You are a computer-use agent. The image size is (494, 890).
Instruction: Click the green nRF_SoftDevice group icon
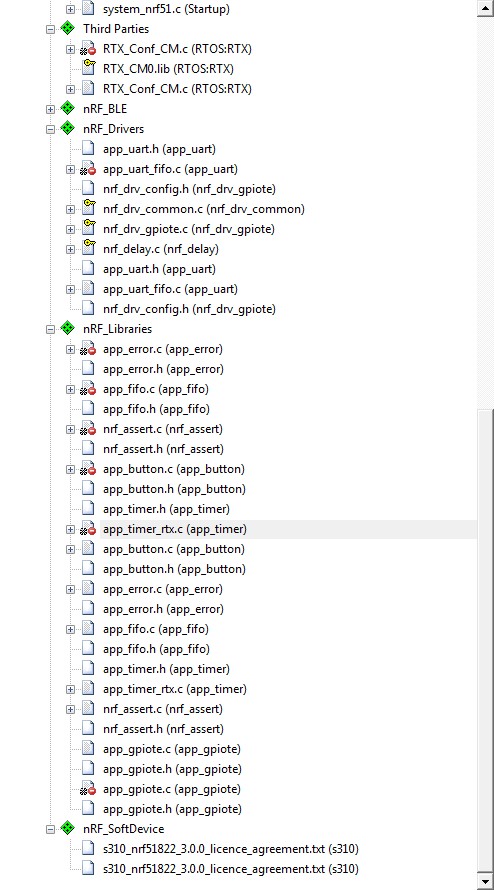pyautogui.click(x=68, y=829)
